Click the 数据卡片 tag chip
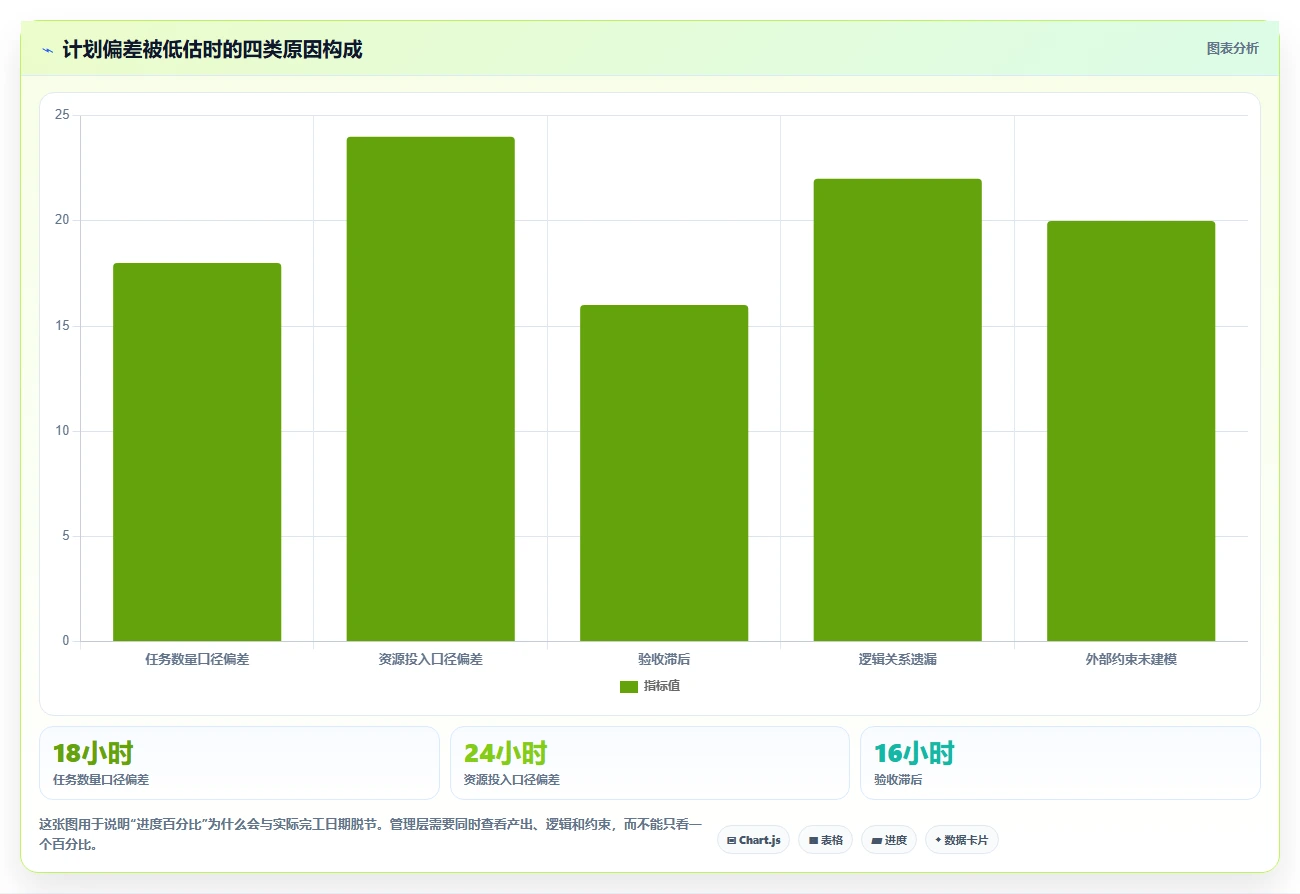Viewport: 1300px width, 894px height. pos(961,840)
